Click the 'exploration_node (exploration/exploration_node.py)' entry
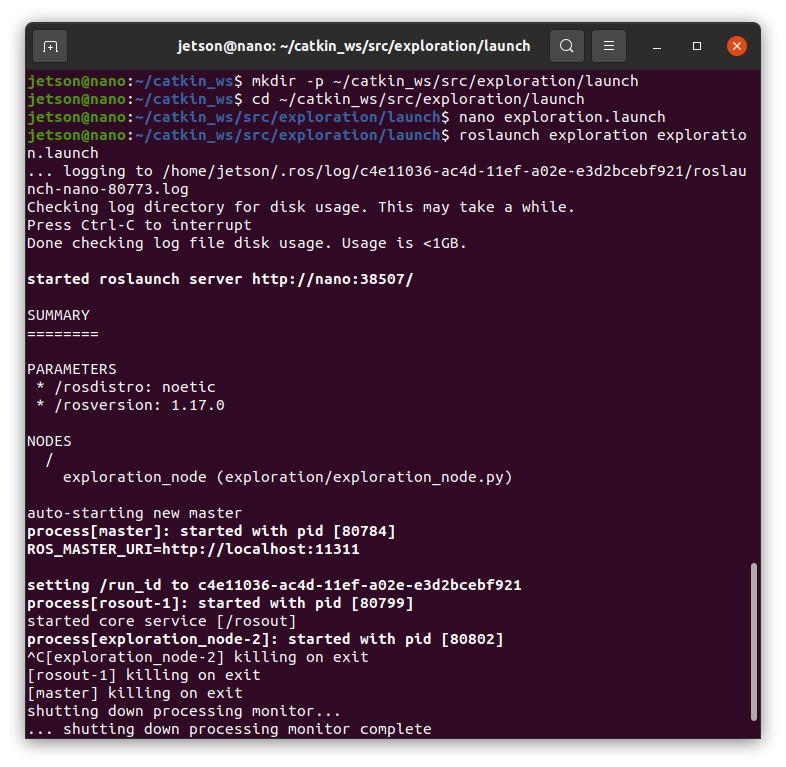Viewport: 786px width, 767px height. (x=287, y=477)
